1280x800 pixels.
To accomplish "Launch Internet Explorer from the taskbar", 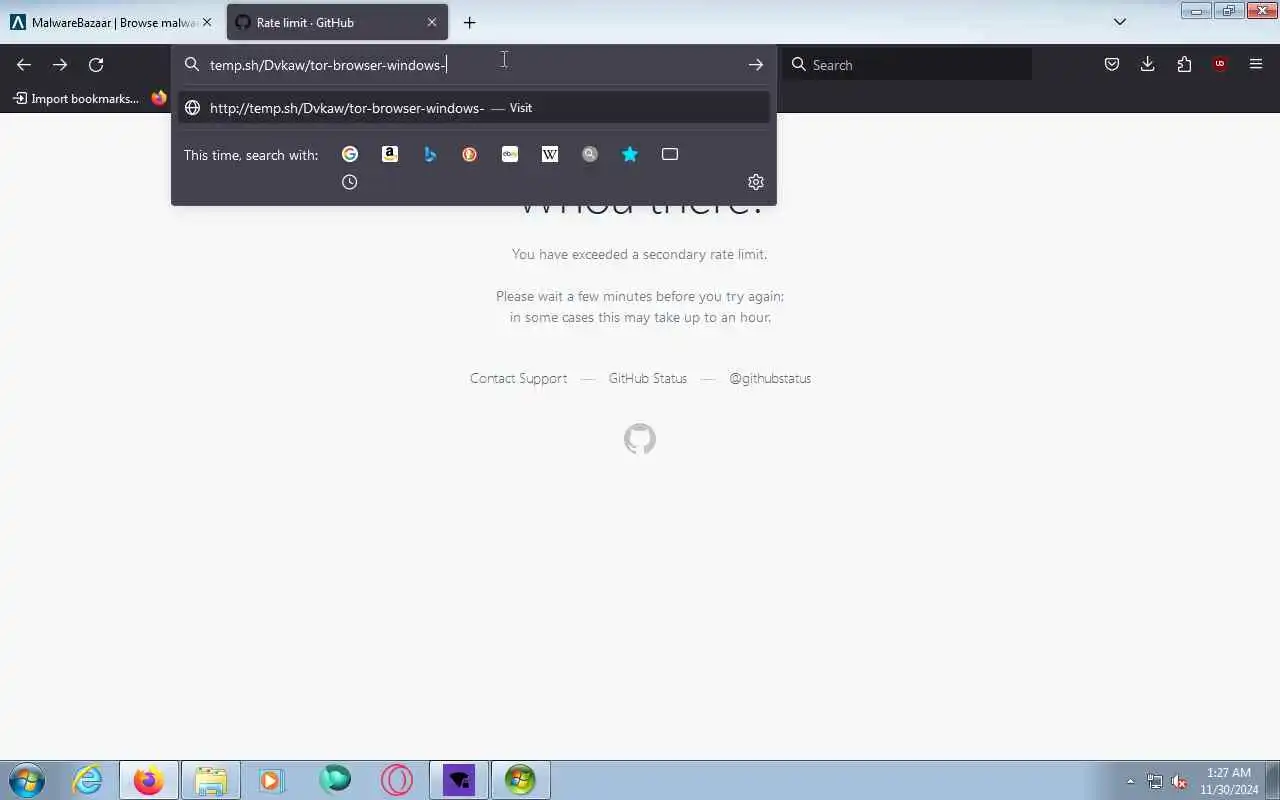I will [88, 780].
